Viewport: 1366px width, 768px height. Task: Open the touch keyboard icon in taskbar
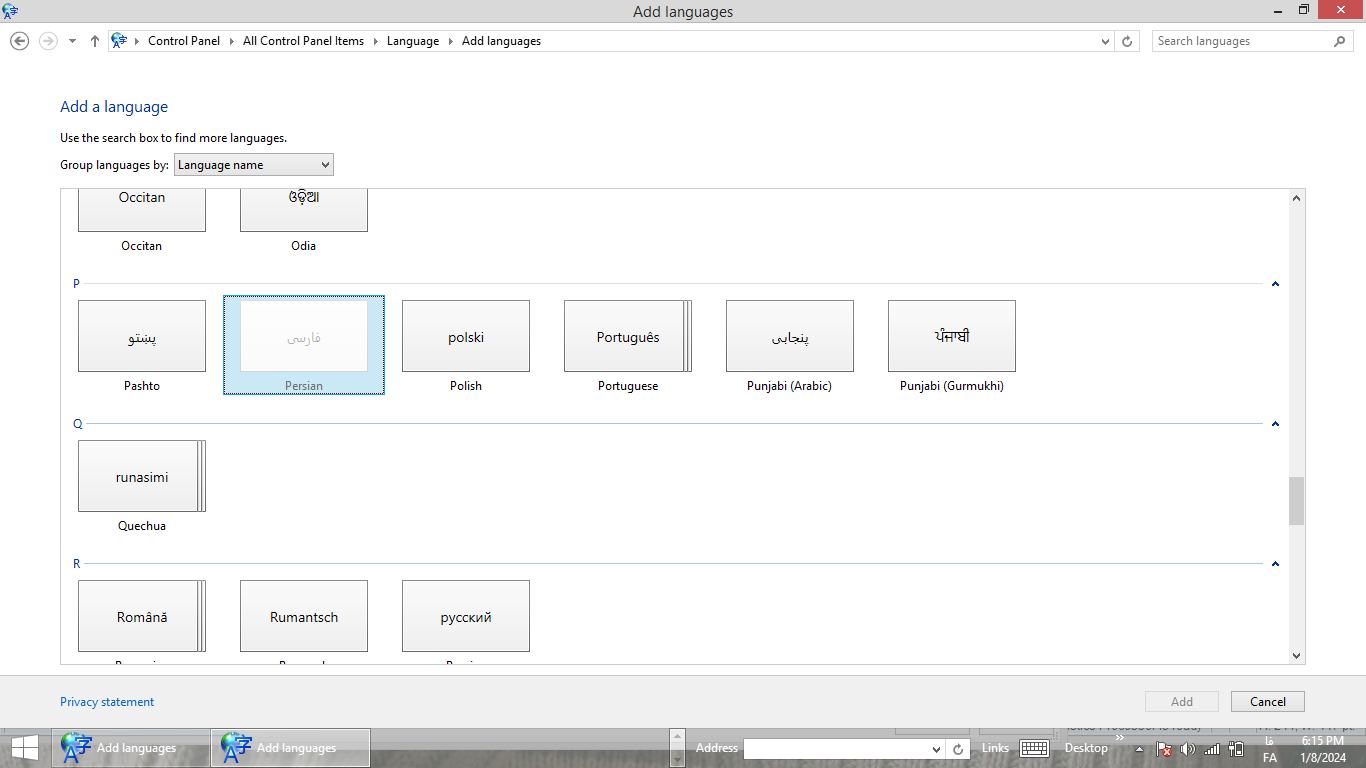tap(1034, 749)
